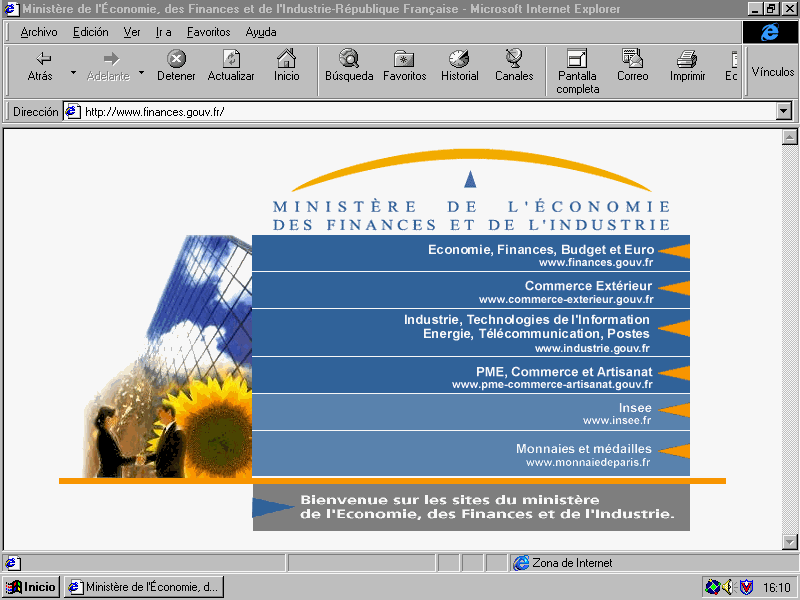The height and width of the screenshot is (600, 800).
Task: Open the Edición menu
Action: pyautogui.click(x=90, y=32)
